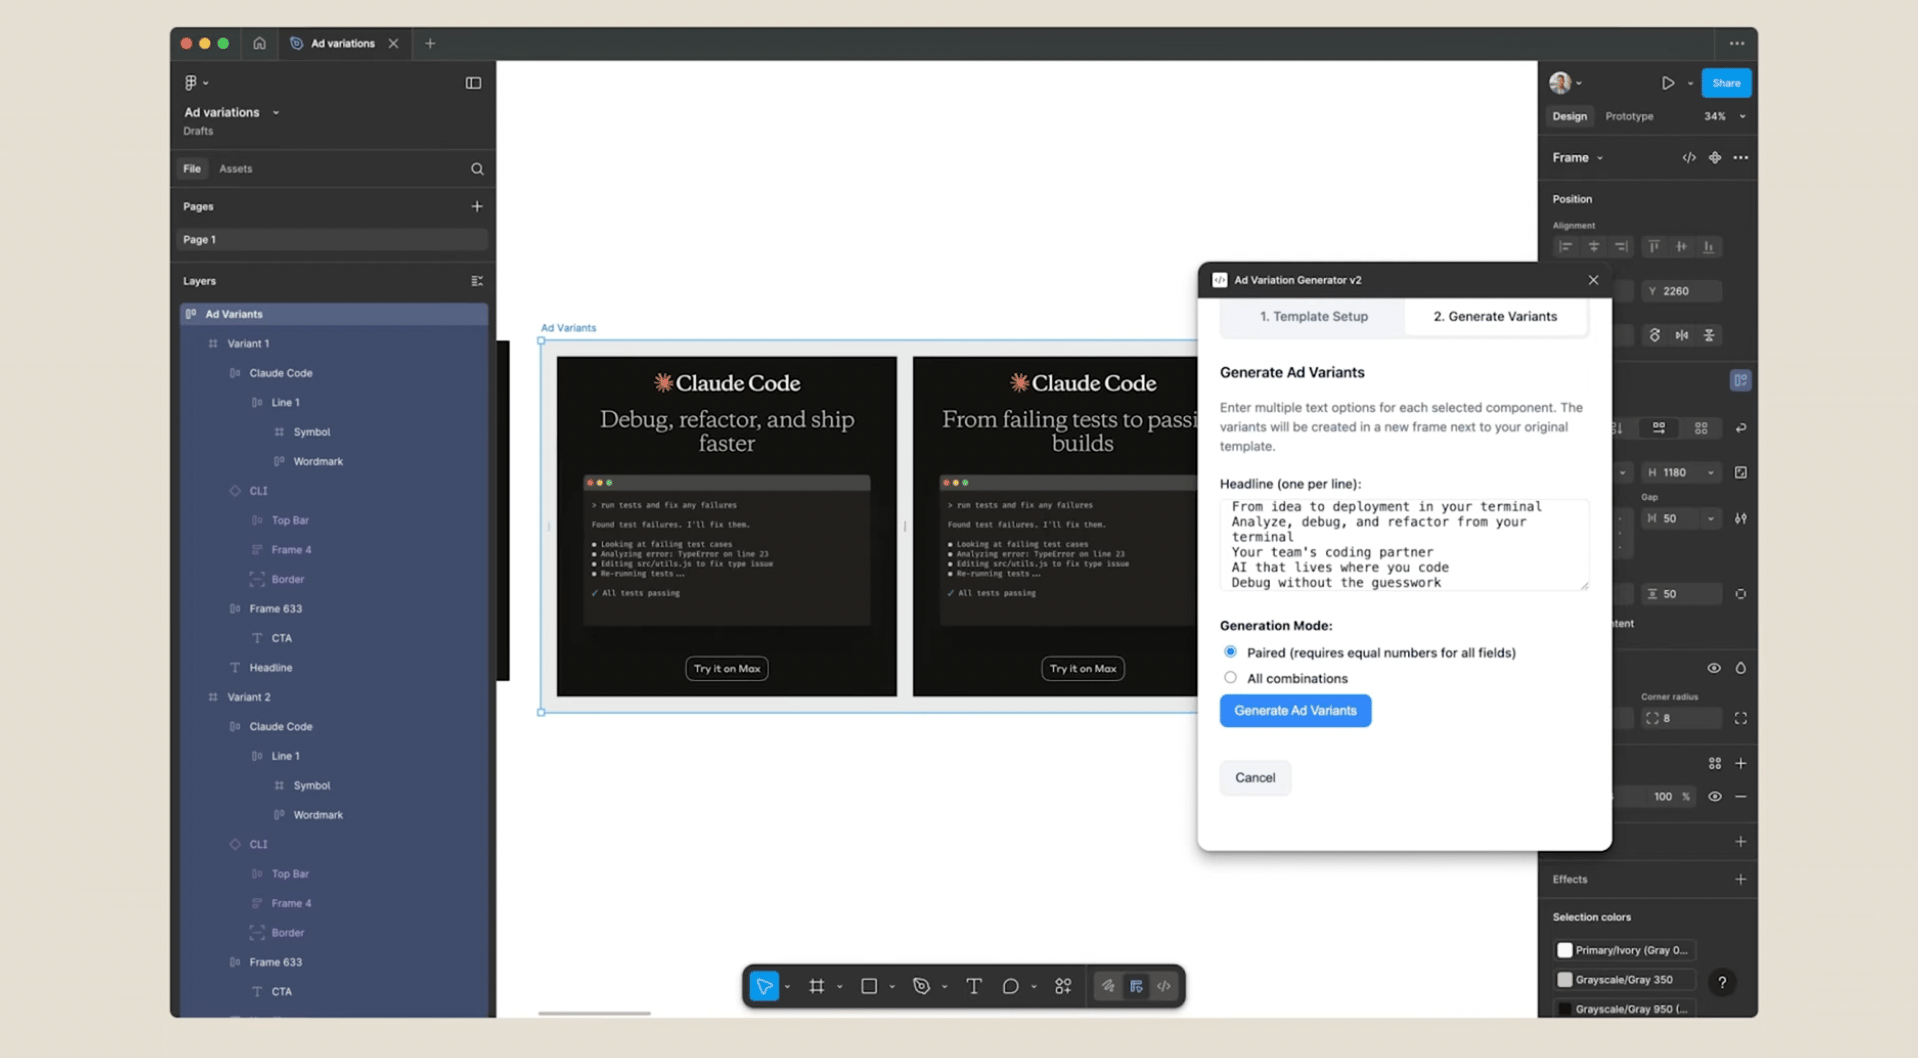Align horizontal centers in Alignment row

[1594, 247]
